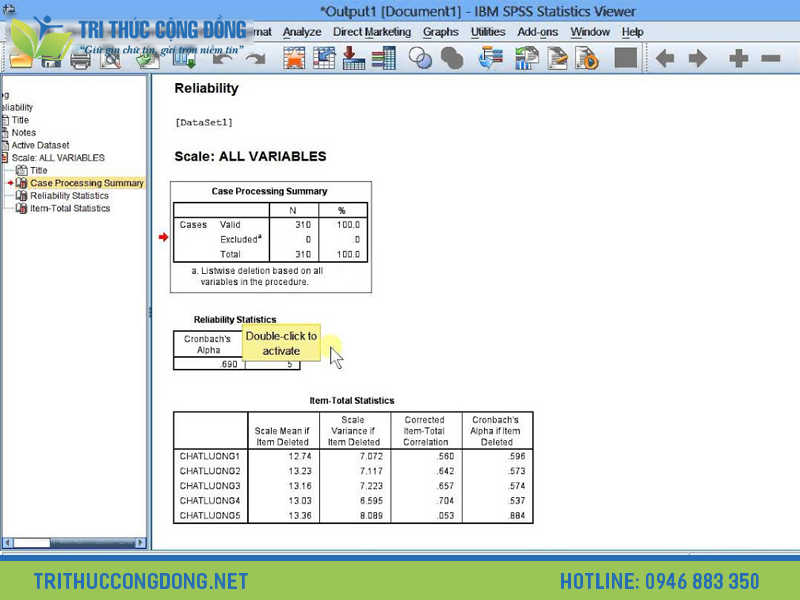Open the Help menu
Image resolution: width=800 pixels, height=600 pixels.
633,32
